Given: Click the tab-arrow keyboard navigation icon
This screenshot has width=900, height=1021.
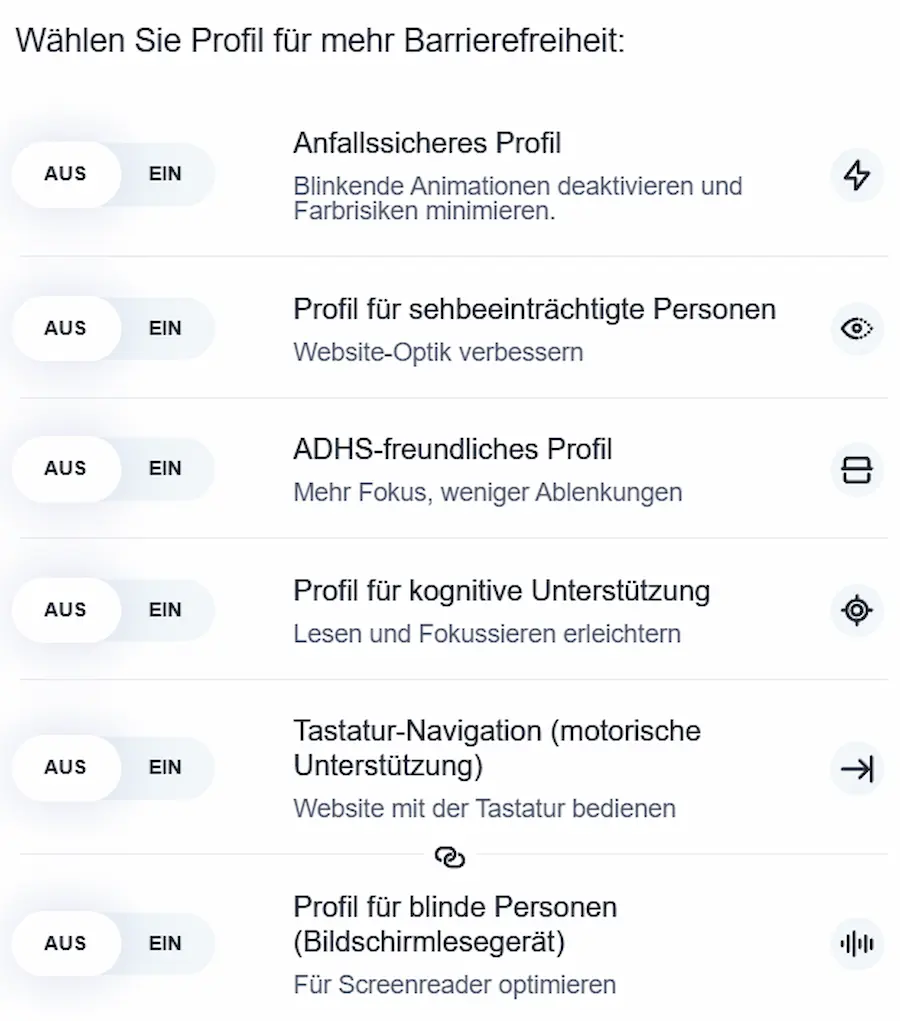Looking at the screenshot, I should click(x=856, y=768).
